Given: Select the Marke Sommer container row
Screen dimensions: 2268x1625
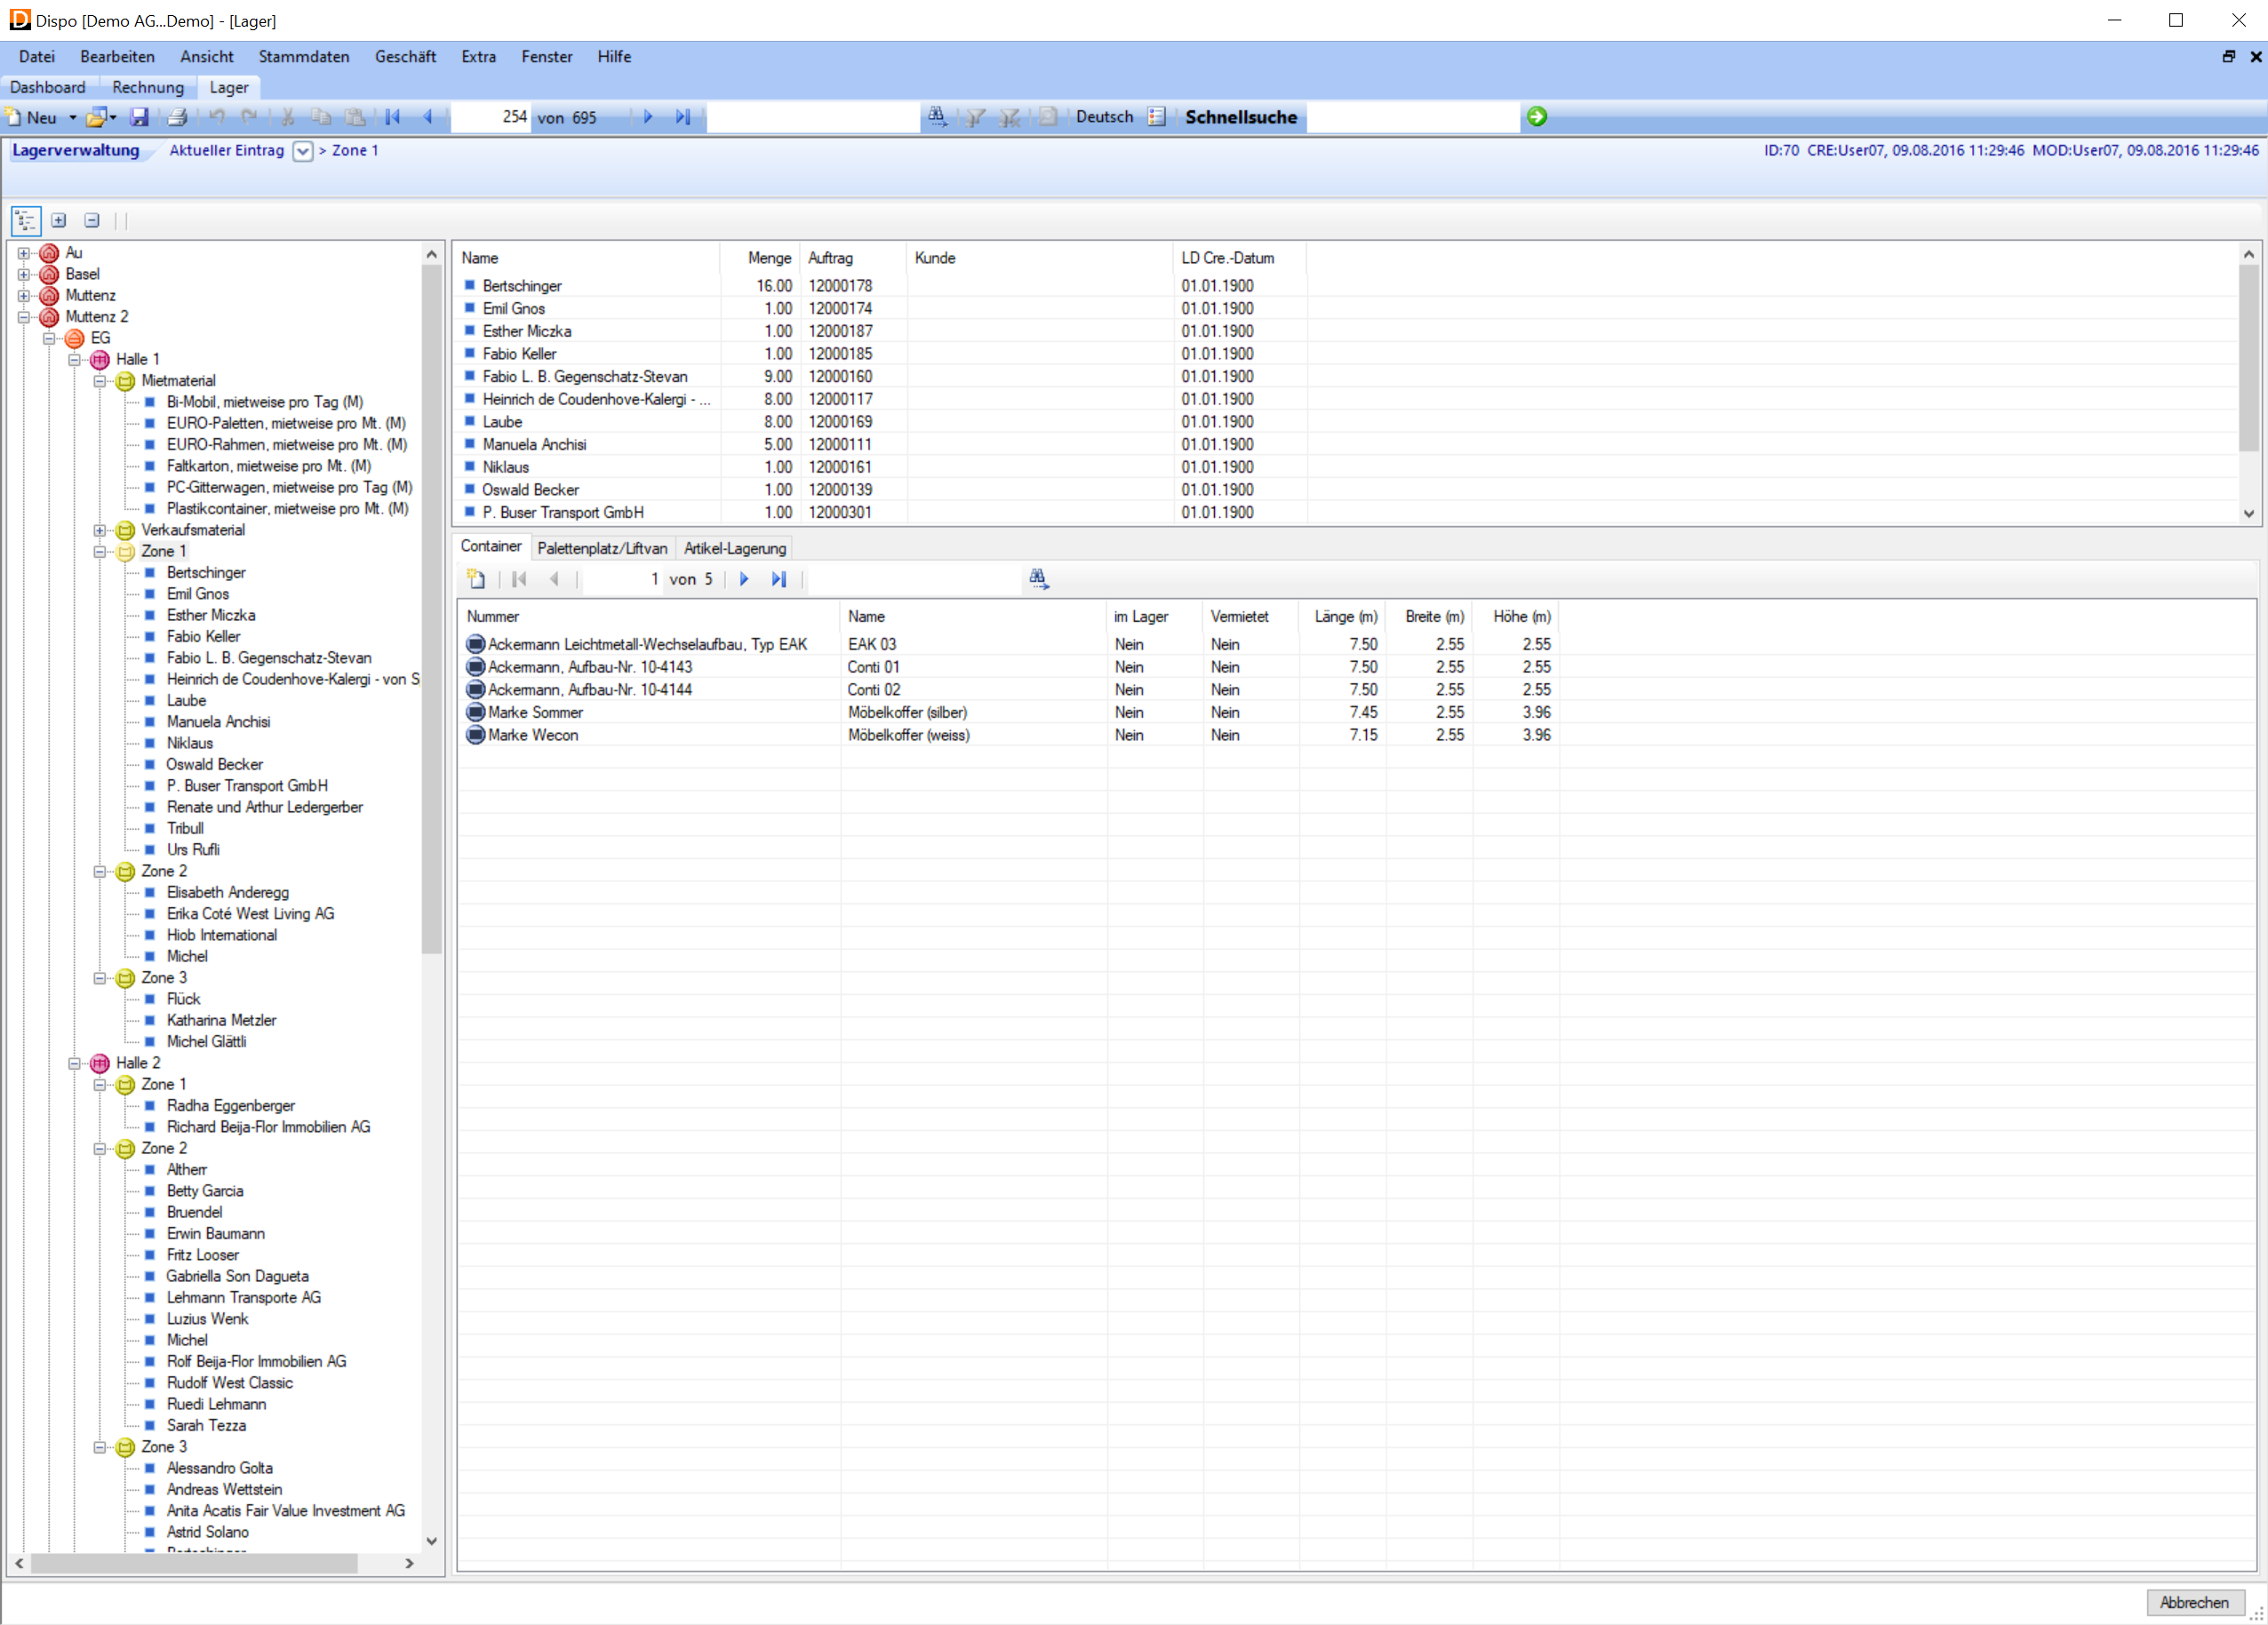Looking at the screenshot, I should [1010, 712].
